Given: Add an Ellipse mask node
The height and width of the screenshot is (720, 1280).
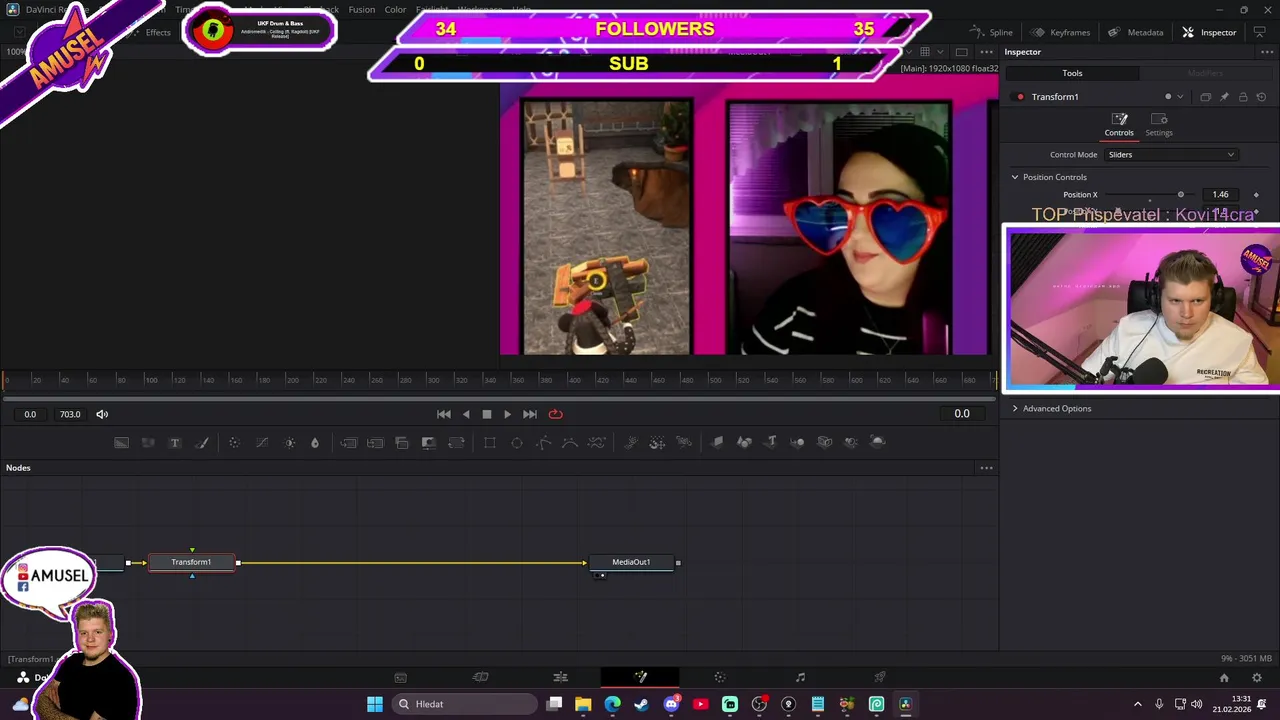Looking at the screenshot, I should point(517,442).
